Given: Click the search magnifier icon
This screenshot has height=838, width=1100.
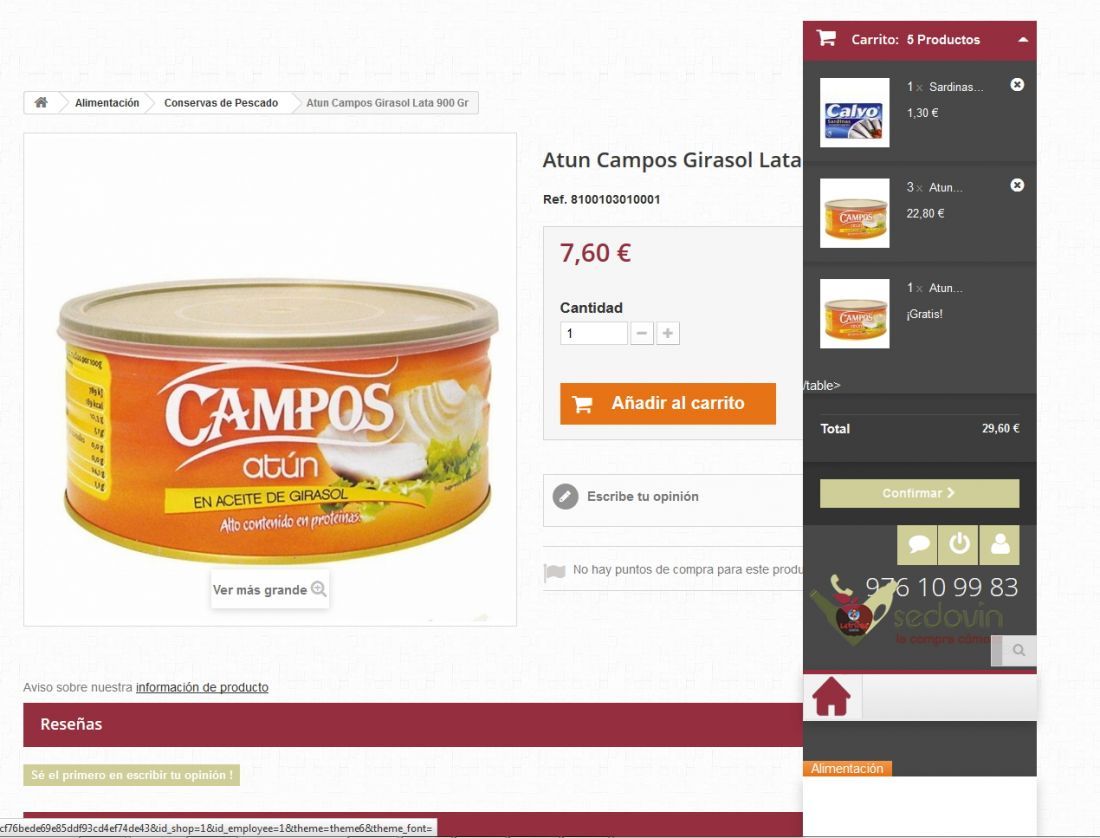Looking at the screenshot, I should point(1019,650).
